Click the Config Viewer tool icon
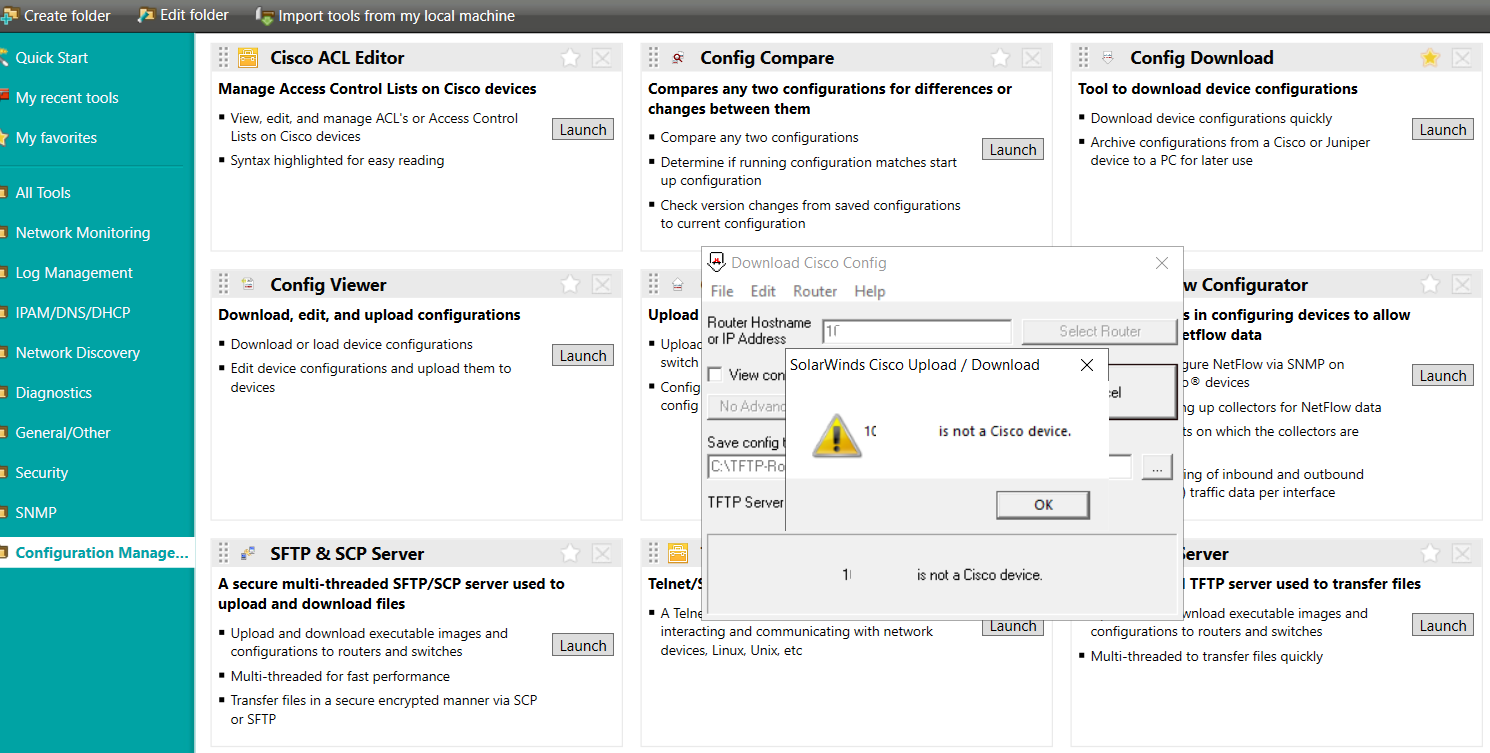The height and width of the screenshot is (753, 1490). pyautogui.click(x=248, y=285)
